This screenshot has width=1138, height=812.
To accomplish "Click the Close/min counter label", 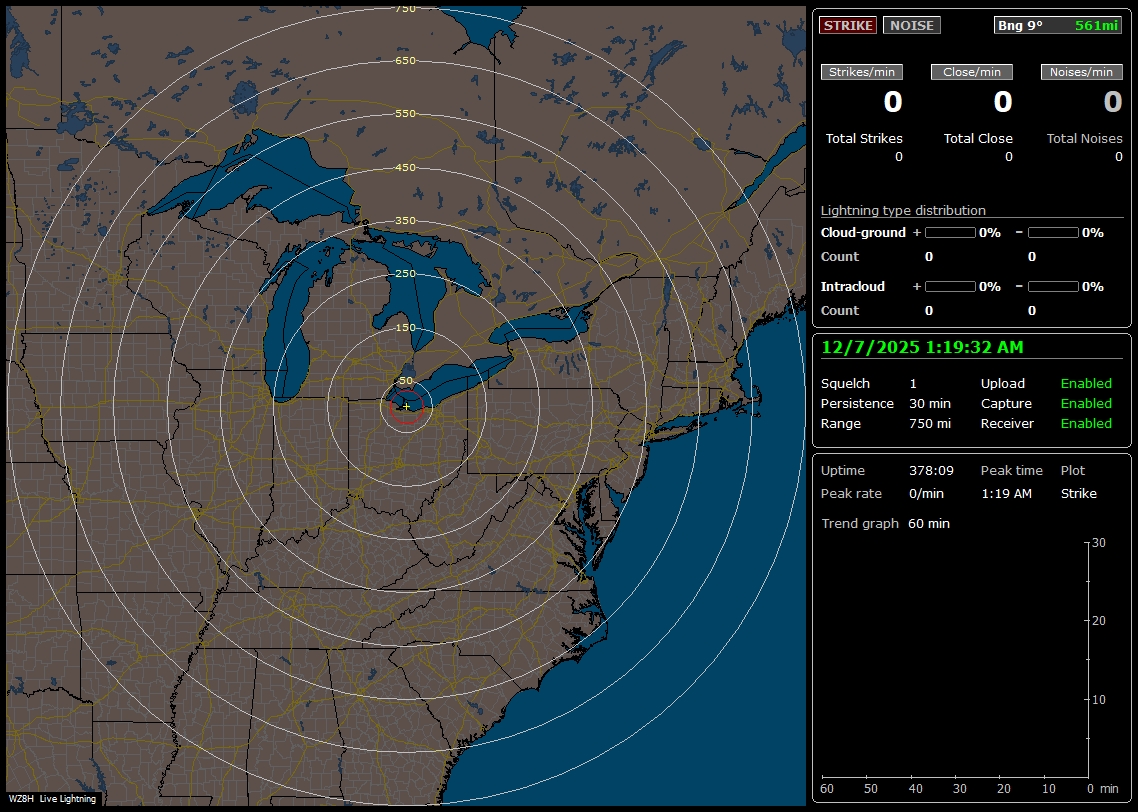I will pyautogui.click(x=971, y=71).
